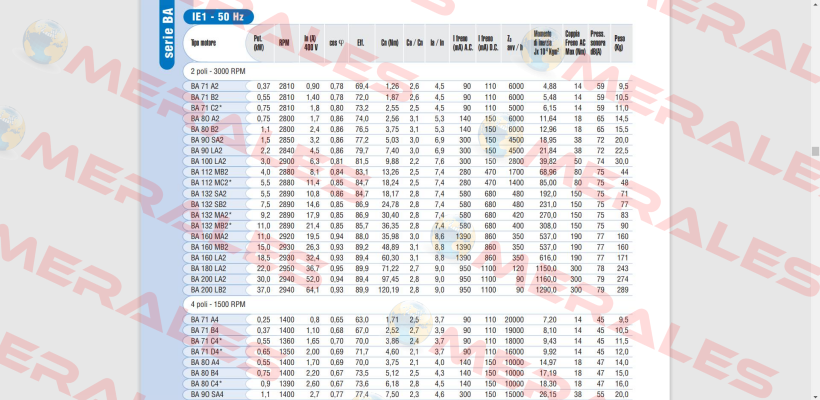The image size is (820, 400).
Task: Select the 'BA 112 MC2*' motor row label
Action: pyautogui.click(x=211, y=183)
